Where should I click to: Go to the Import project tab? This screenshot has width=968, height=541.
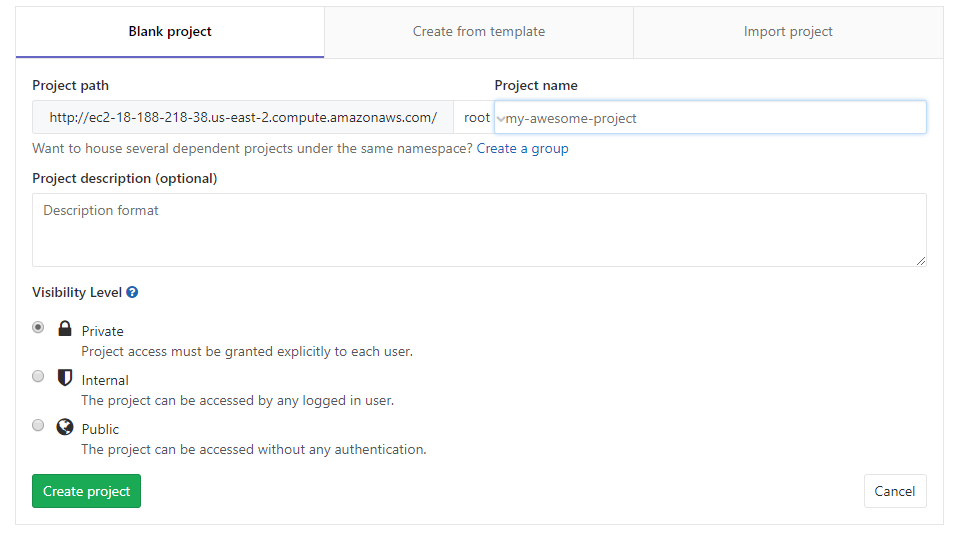click(x=788, y=32)
